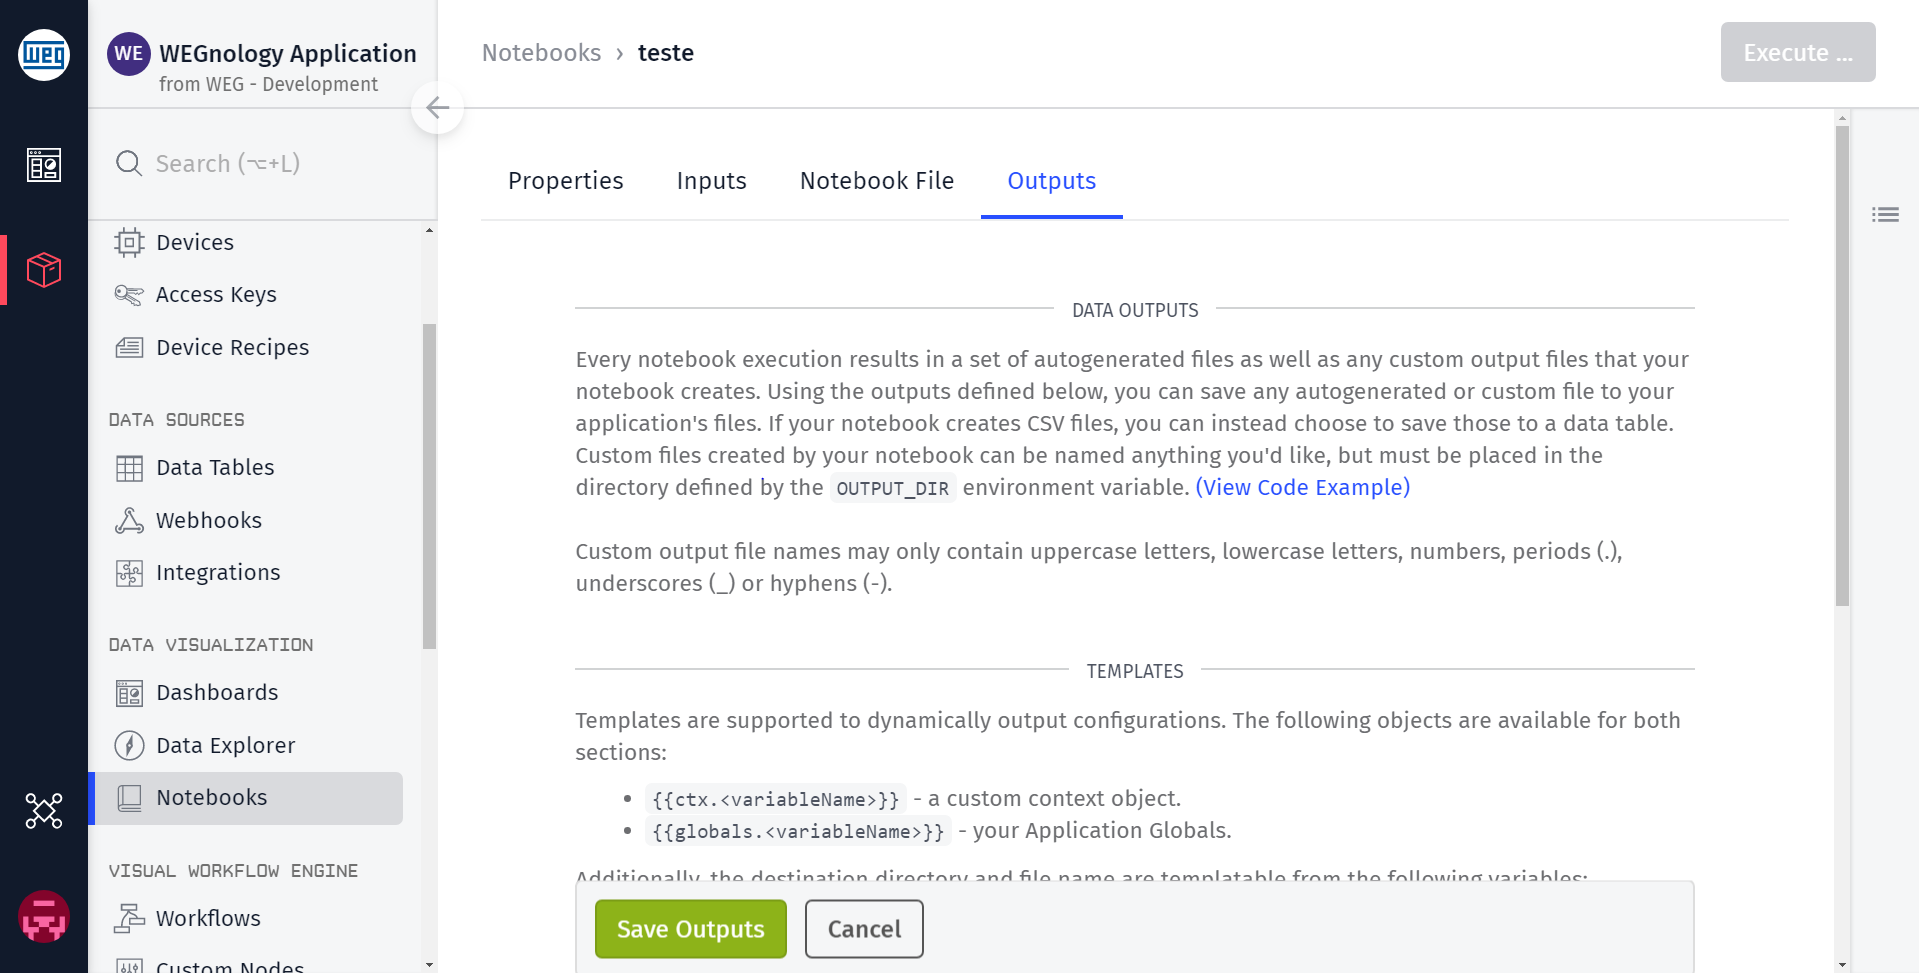1919x973 pixels.
Task: Click the Integrations puzzle icon
Action: pyautogui.click(x=129, y=573)
